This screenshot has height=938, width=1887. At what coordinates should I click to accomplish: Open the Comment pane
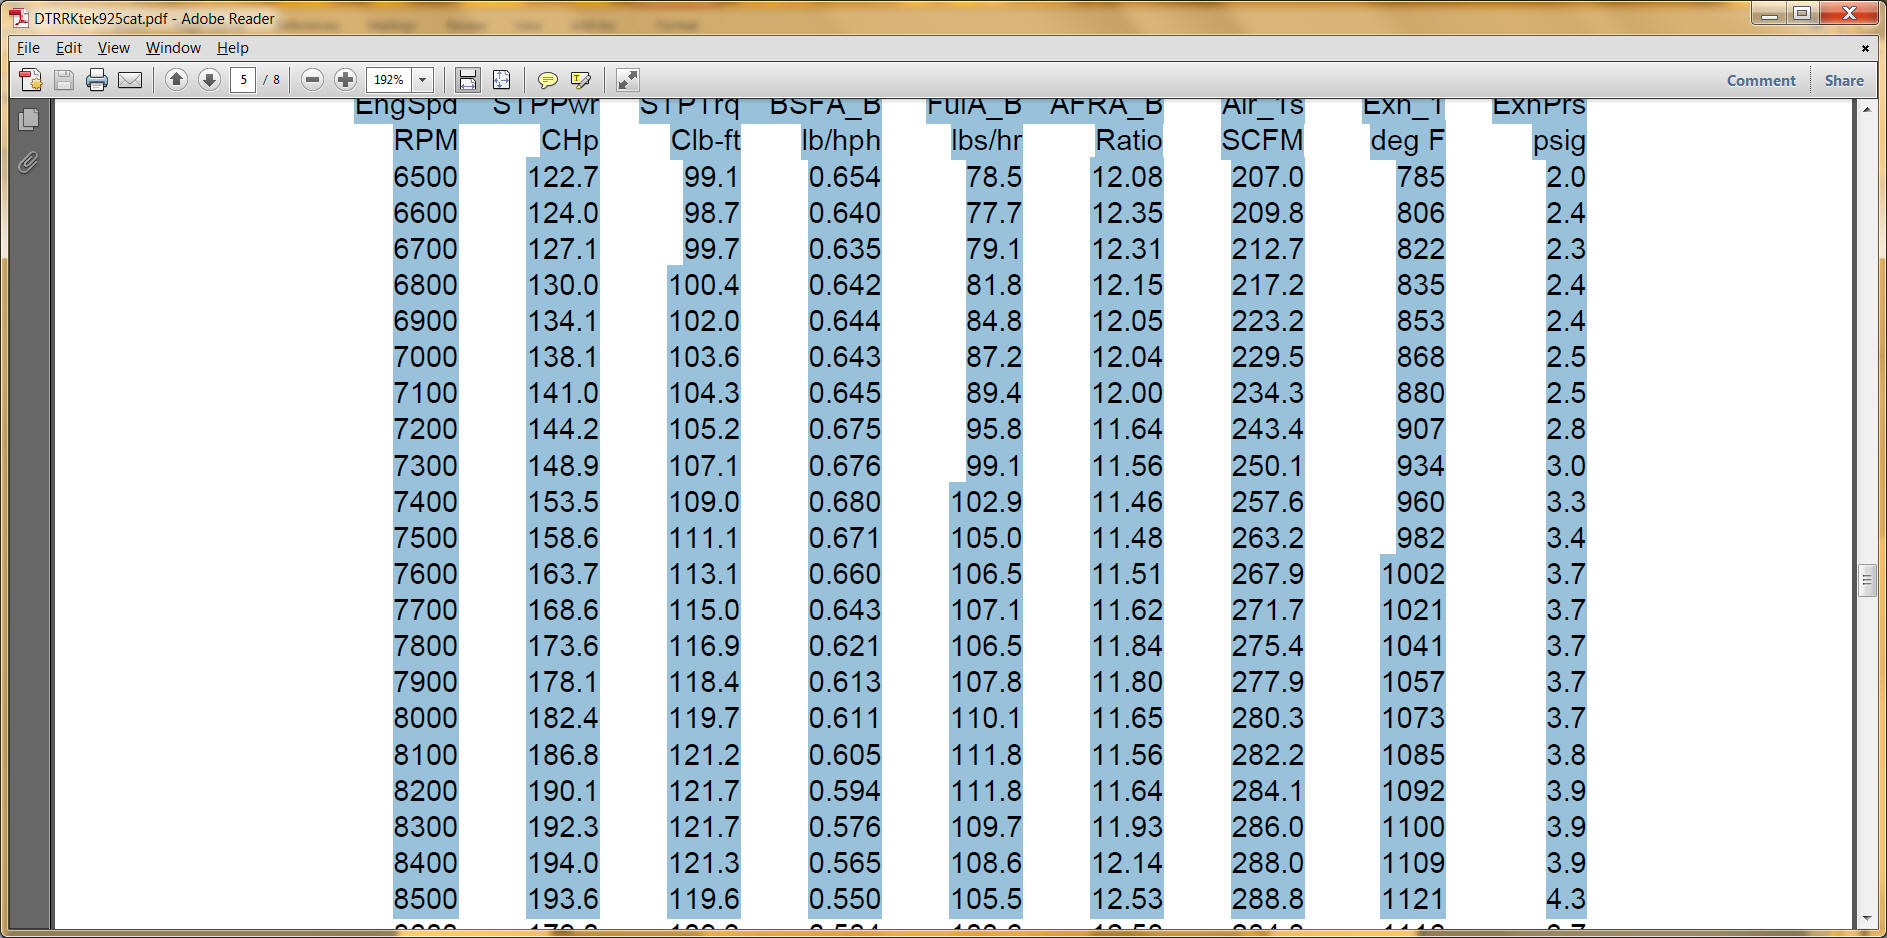(1760, 81)
